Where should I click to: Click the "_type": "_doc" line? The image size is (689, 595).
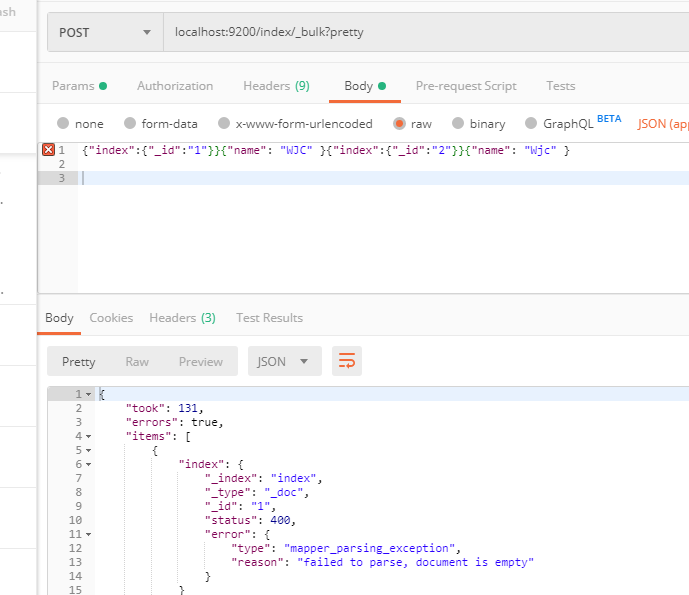point(257,492)
